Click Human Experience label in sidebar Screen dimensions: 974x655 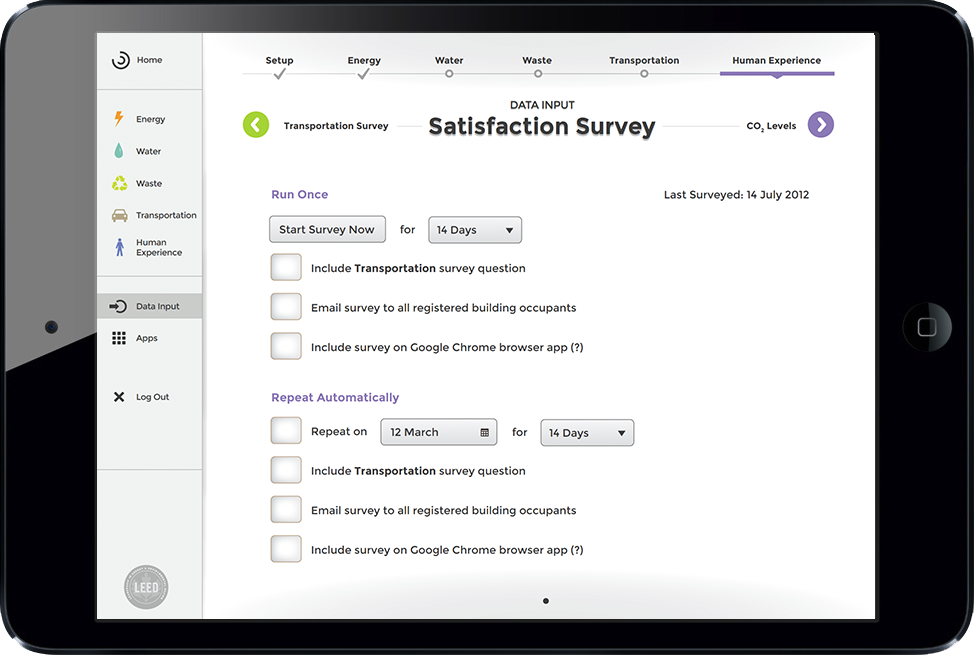159,247
